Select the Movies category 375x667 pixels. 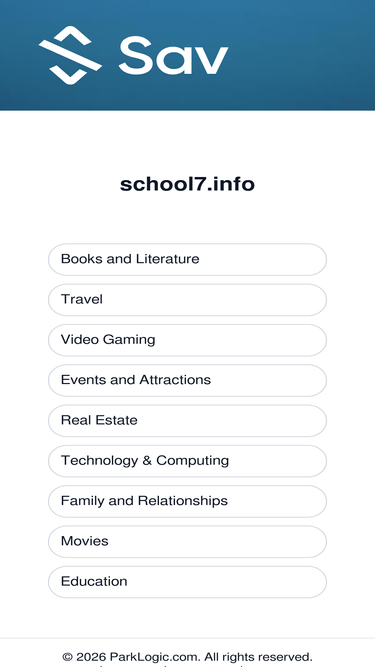(x=187, y=542)
